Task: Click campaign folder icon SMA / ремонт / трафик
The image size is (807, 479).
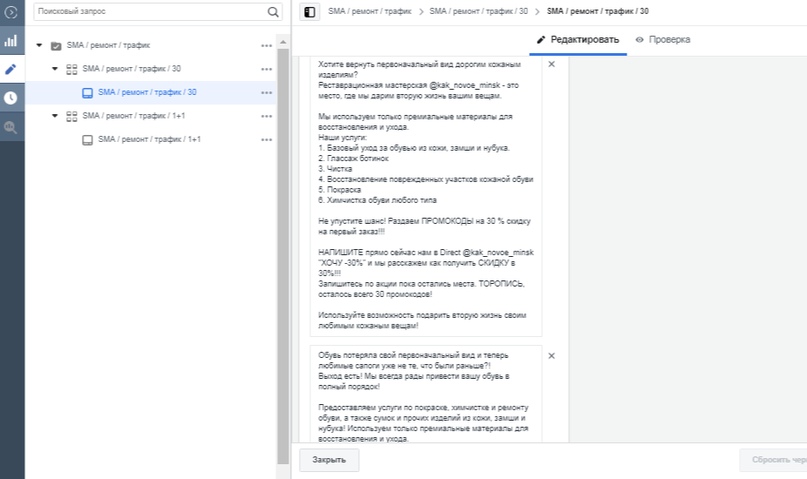Action: [x=56, y=46]
